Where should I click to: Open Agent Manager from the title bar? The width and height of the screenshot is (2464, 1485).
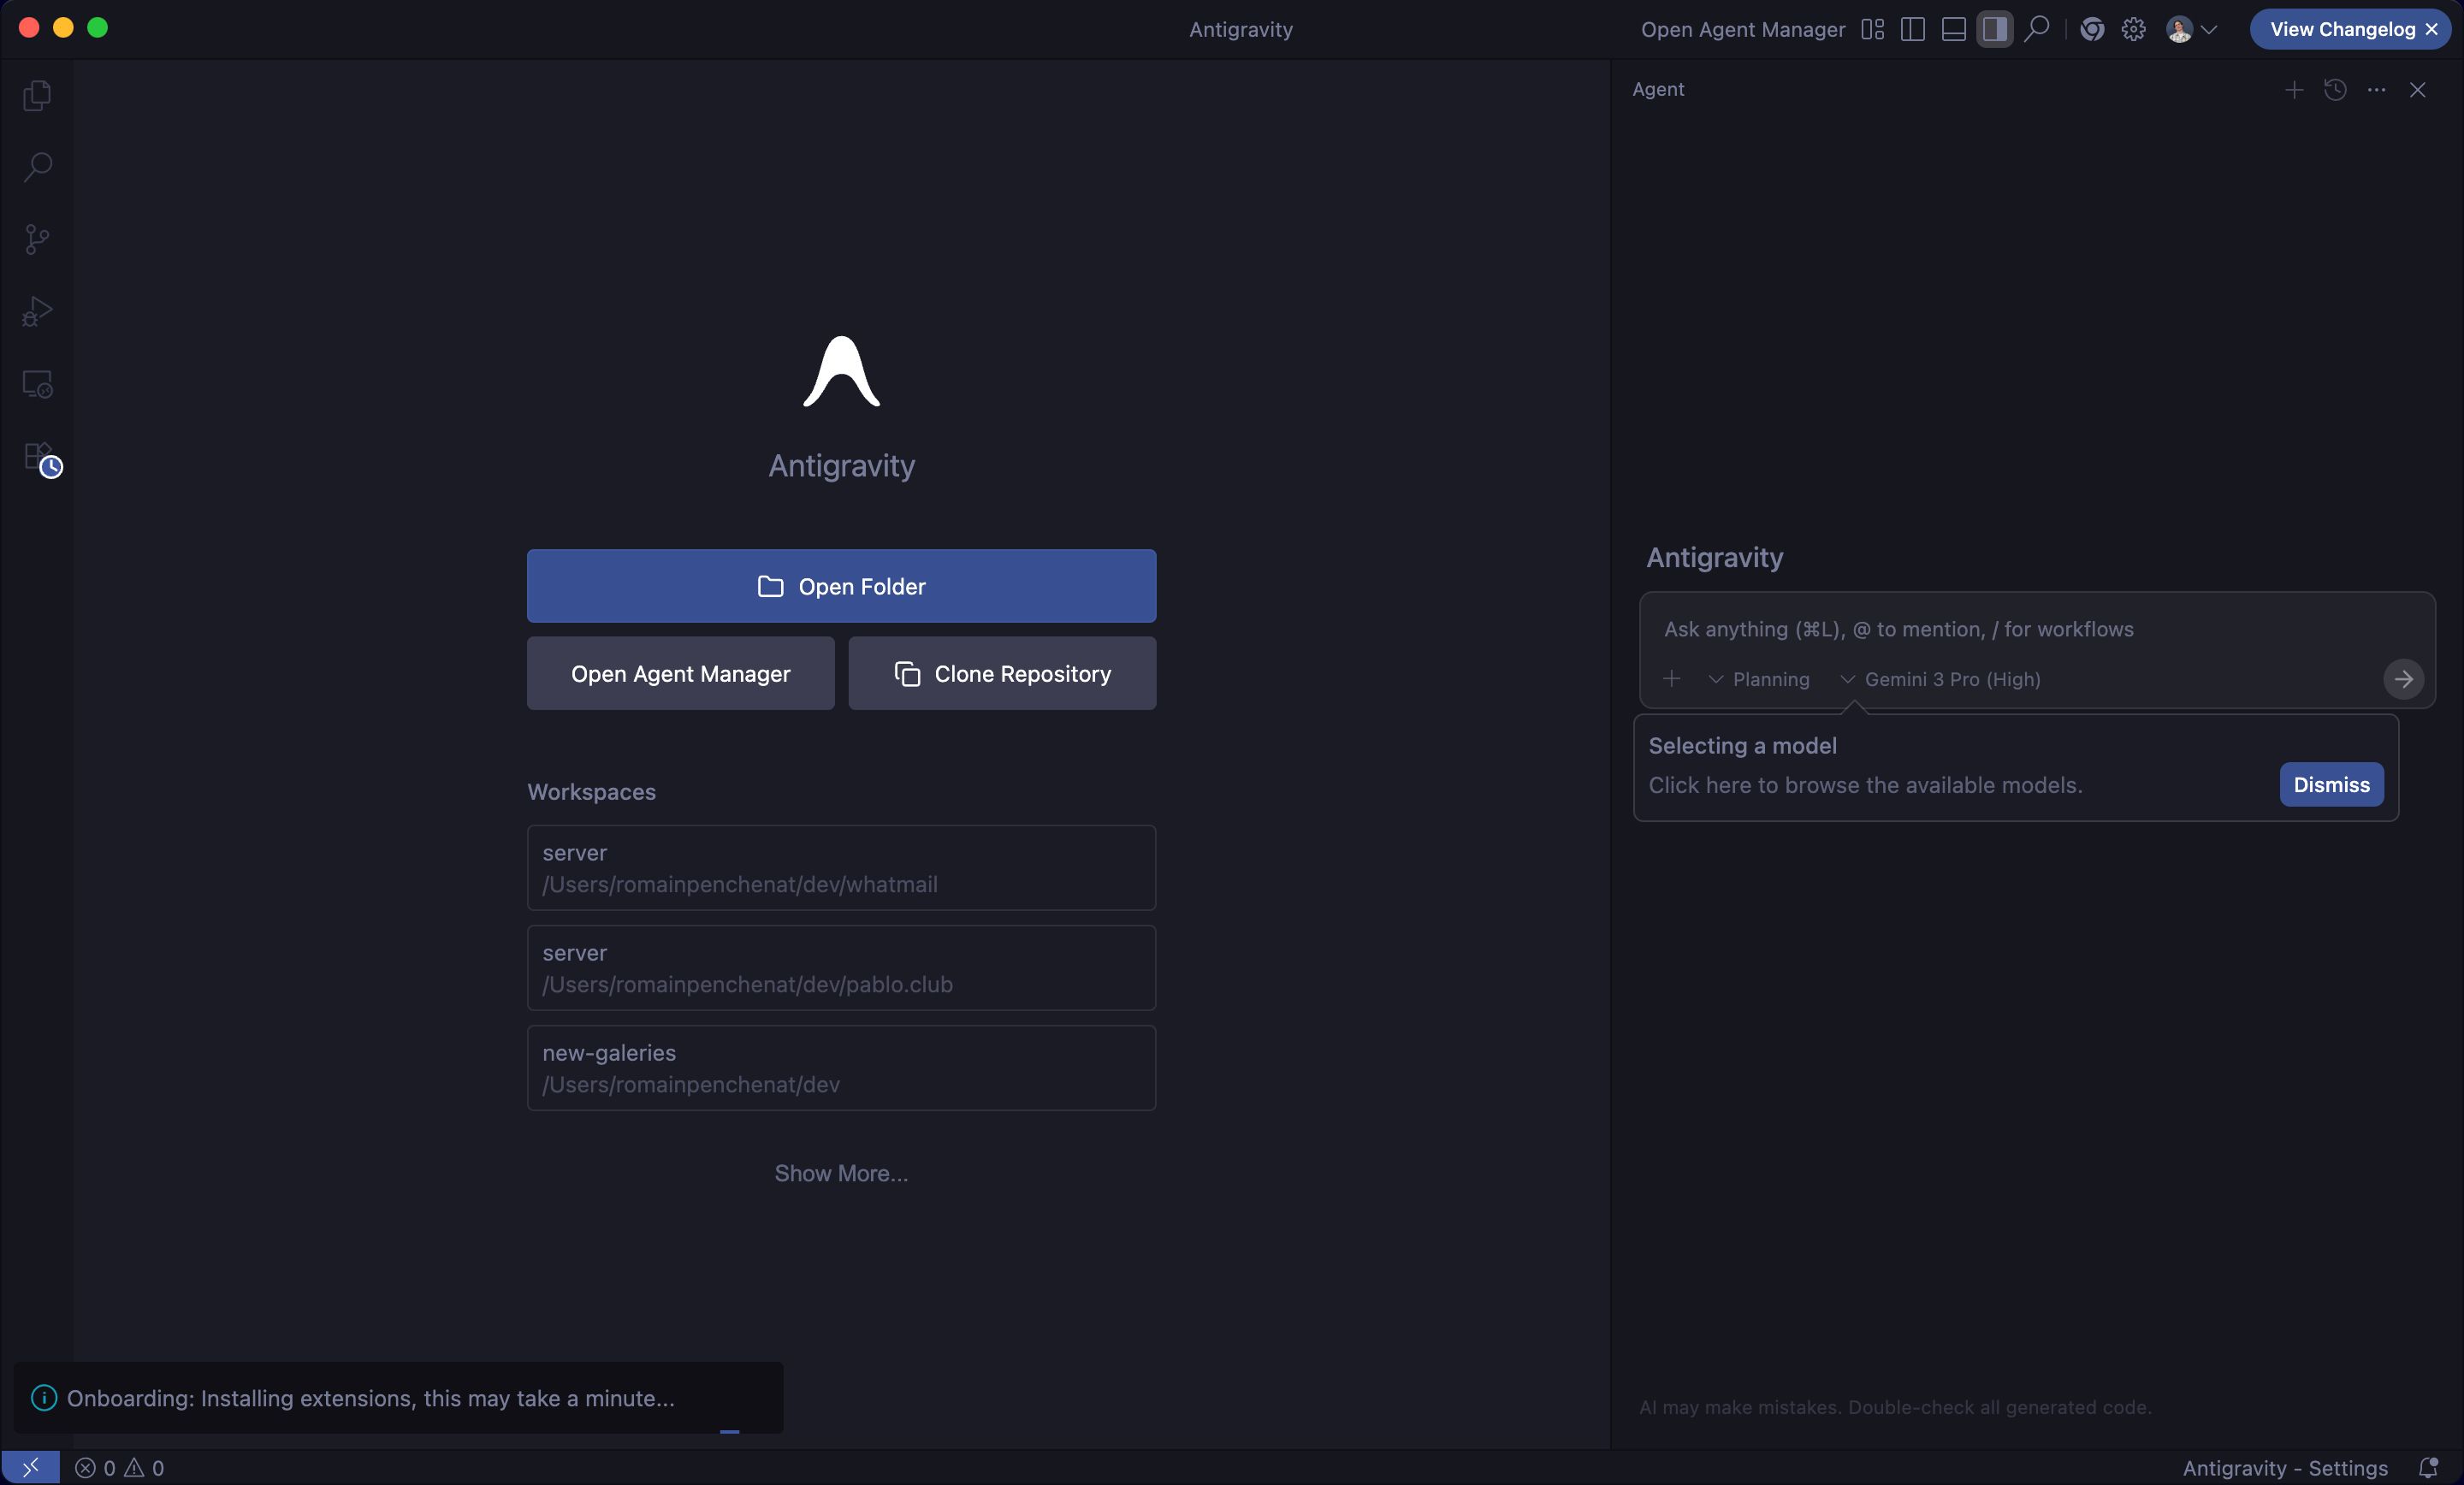click(x=1742, y=29)
